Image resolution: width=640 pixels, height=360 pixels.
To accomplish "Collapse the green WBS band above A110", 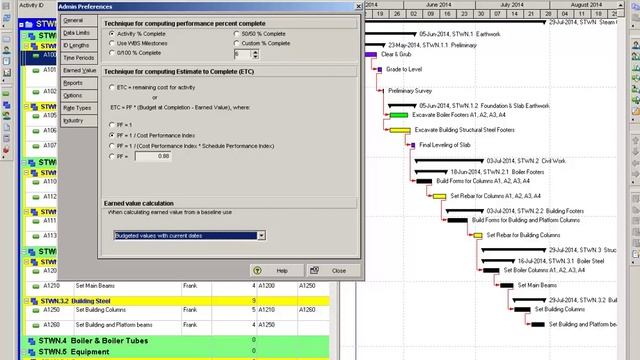I will (x=24, y=162).
